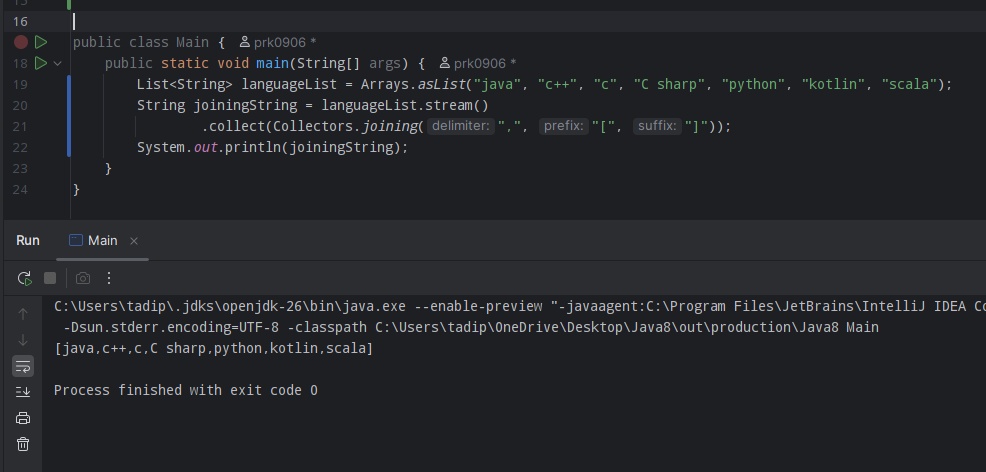Click the java.exe command line in console
986x472 pixels.
tap(519, 307)
